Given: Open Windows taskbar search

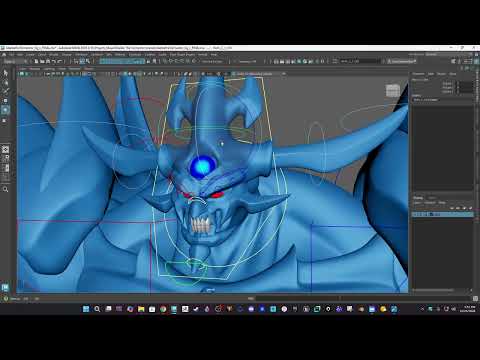Looking at the screenshot, I should [x=97, y=309].
